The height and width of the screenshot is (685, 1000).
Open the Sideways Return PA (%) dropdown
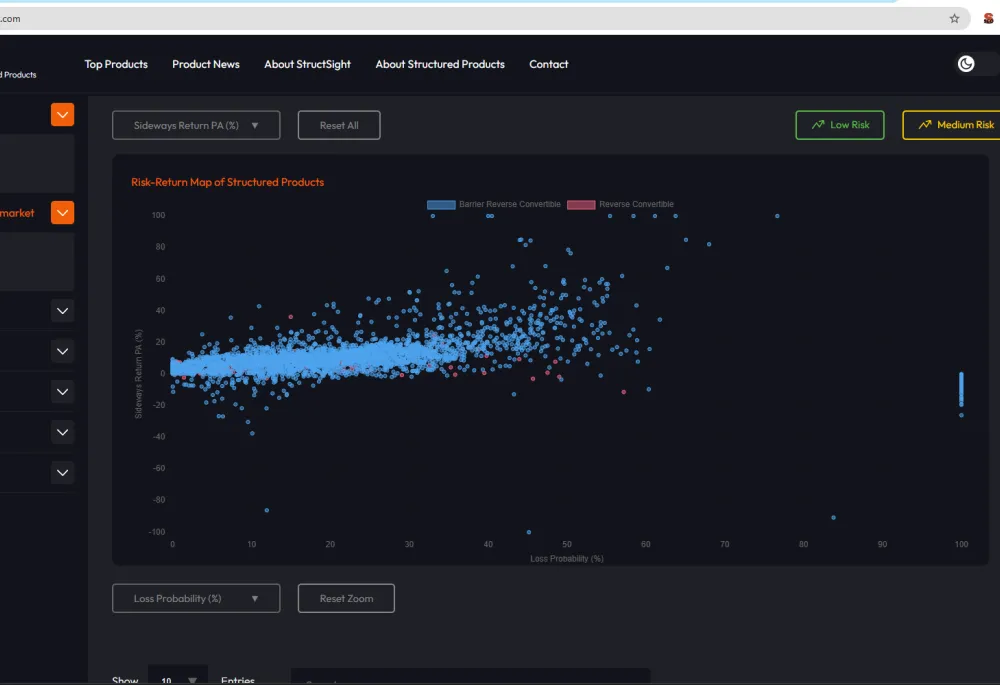click(196, 125)
